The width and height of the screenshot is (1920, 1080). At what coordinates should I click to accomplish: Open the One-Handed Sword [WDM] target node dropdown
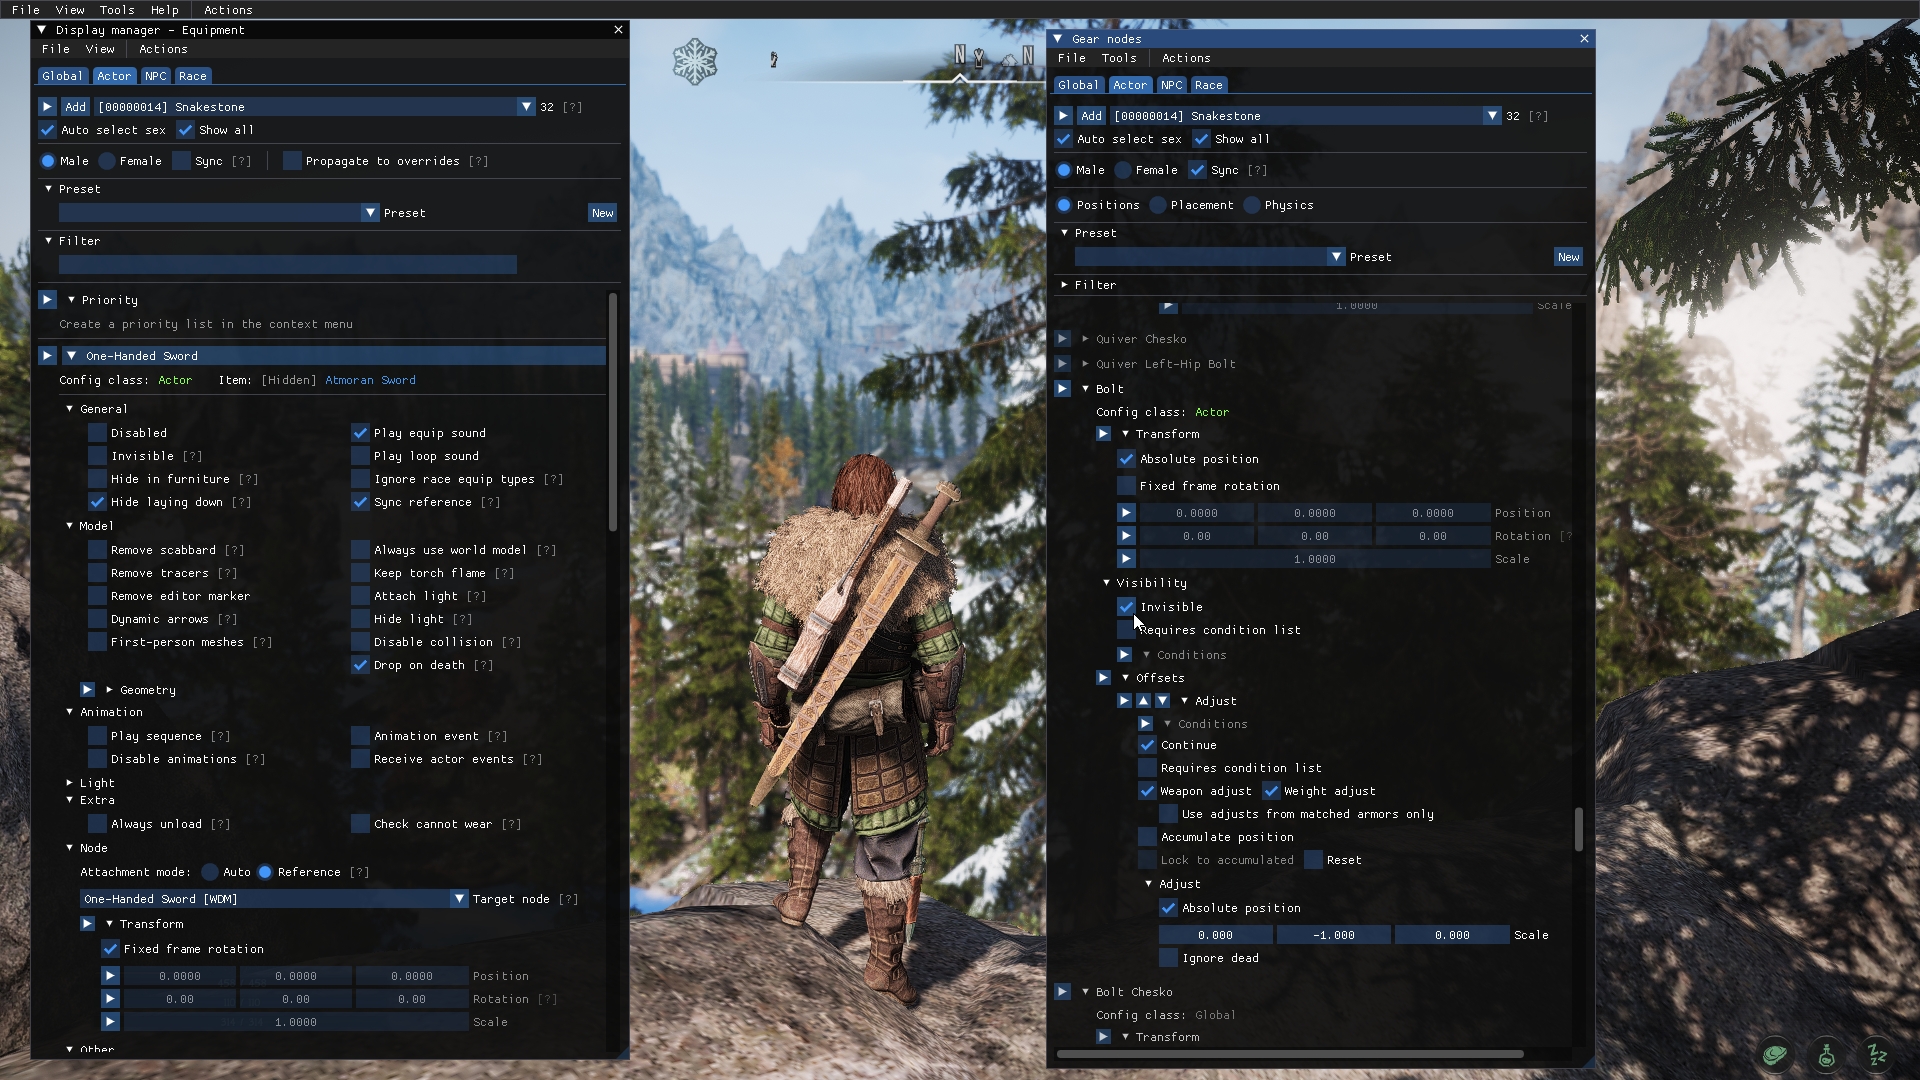click(x=459, y=899)
